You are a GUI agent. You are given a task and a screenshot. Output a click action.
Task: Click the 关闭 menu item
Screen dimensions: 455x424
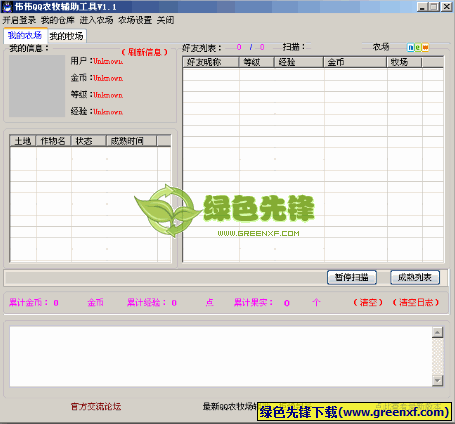(x=165, y=20)
